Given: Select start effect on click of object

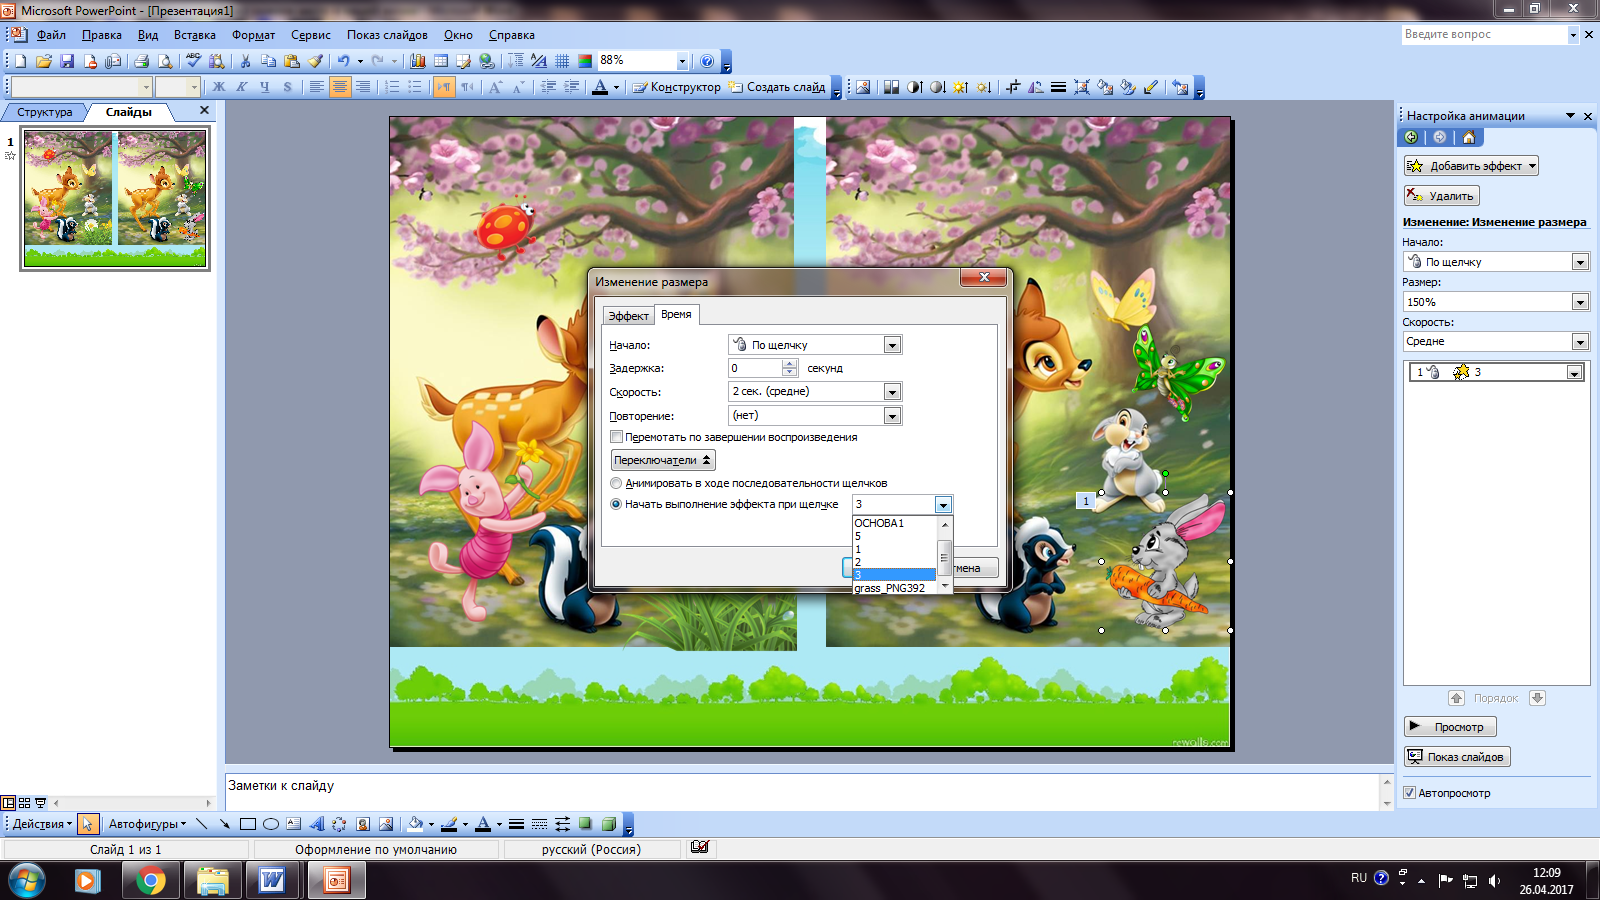Looking at the screenshot, I should point(616,504).
